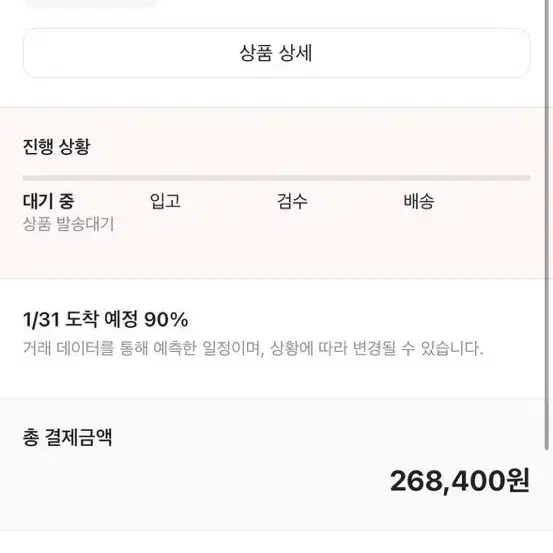Image resolution: width=553 pixels, height=553 pixels.
Task: Select the 검수 inspection step
Action: 292,201
